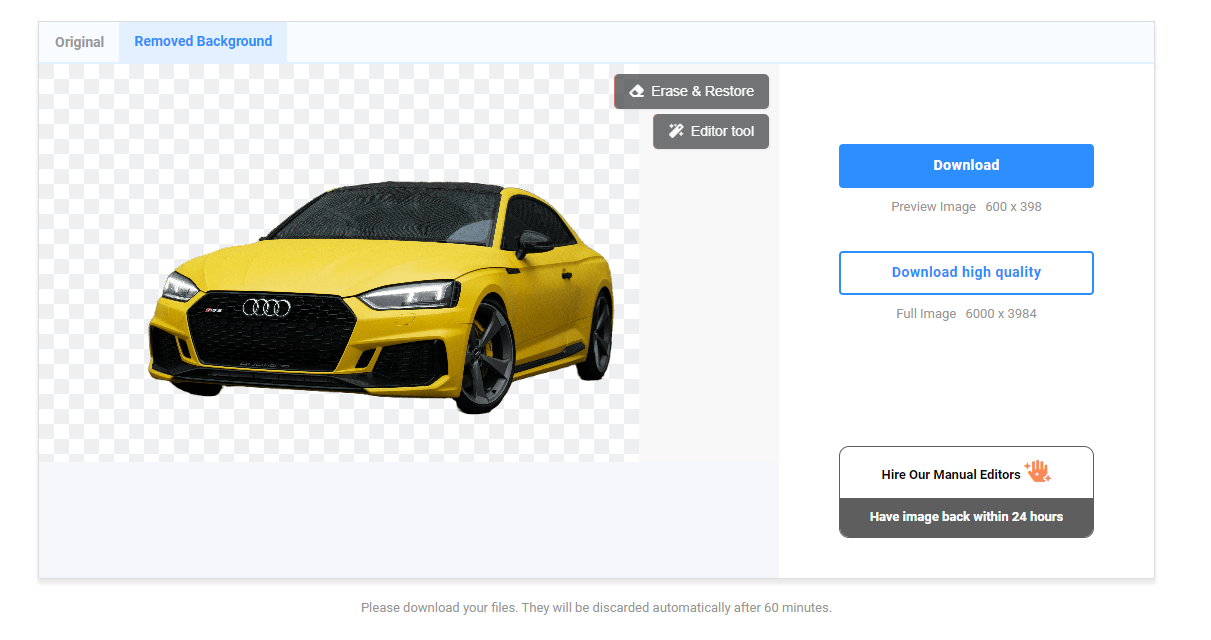Image resolution: width=1211 pixels, height=640 pixels.
Task: Click Hire Our Manual Editors button
Action: [x=966, y=473]
